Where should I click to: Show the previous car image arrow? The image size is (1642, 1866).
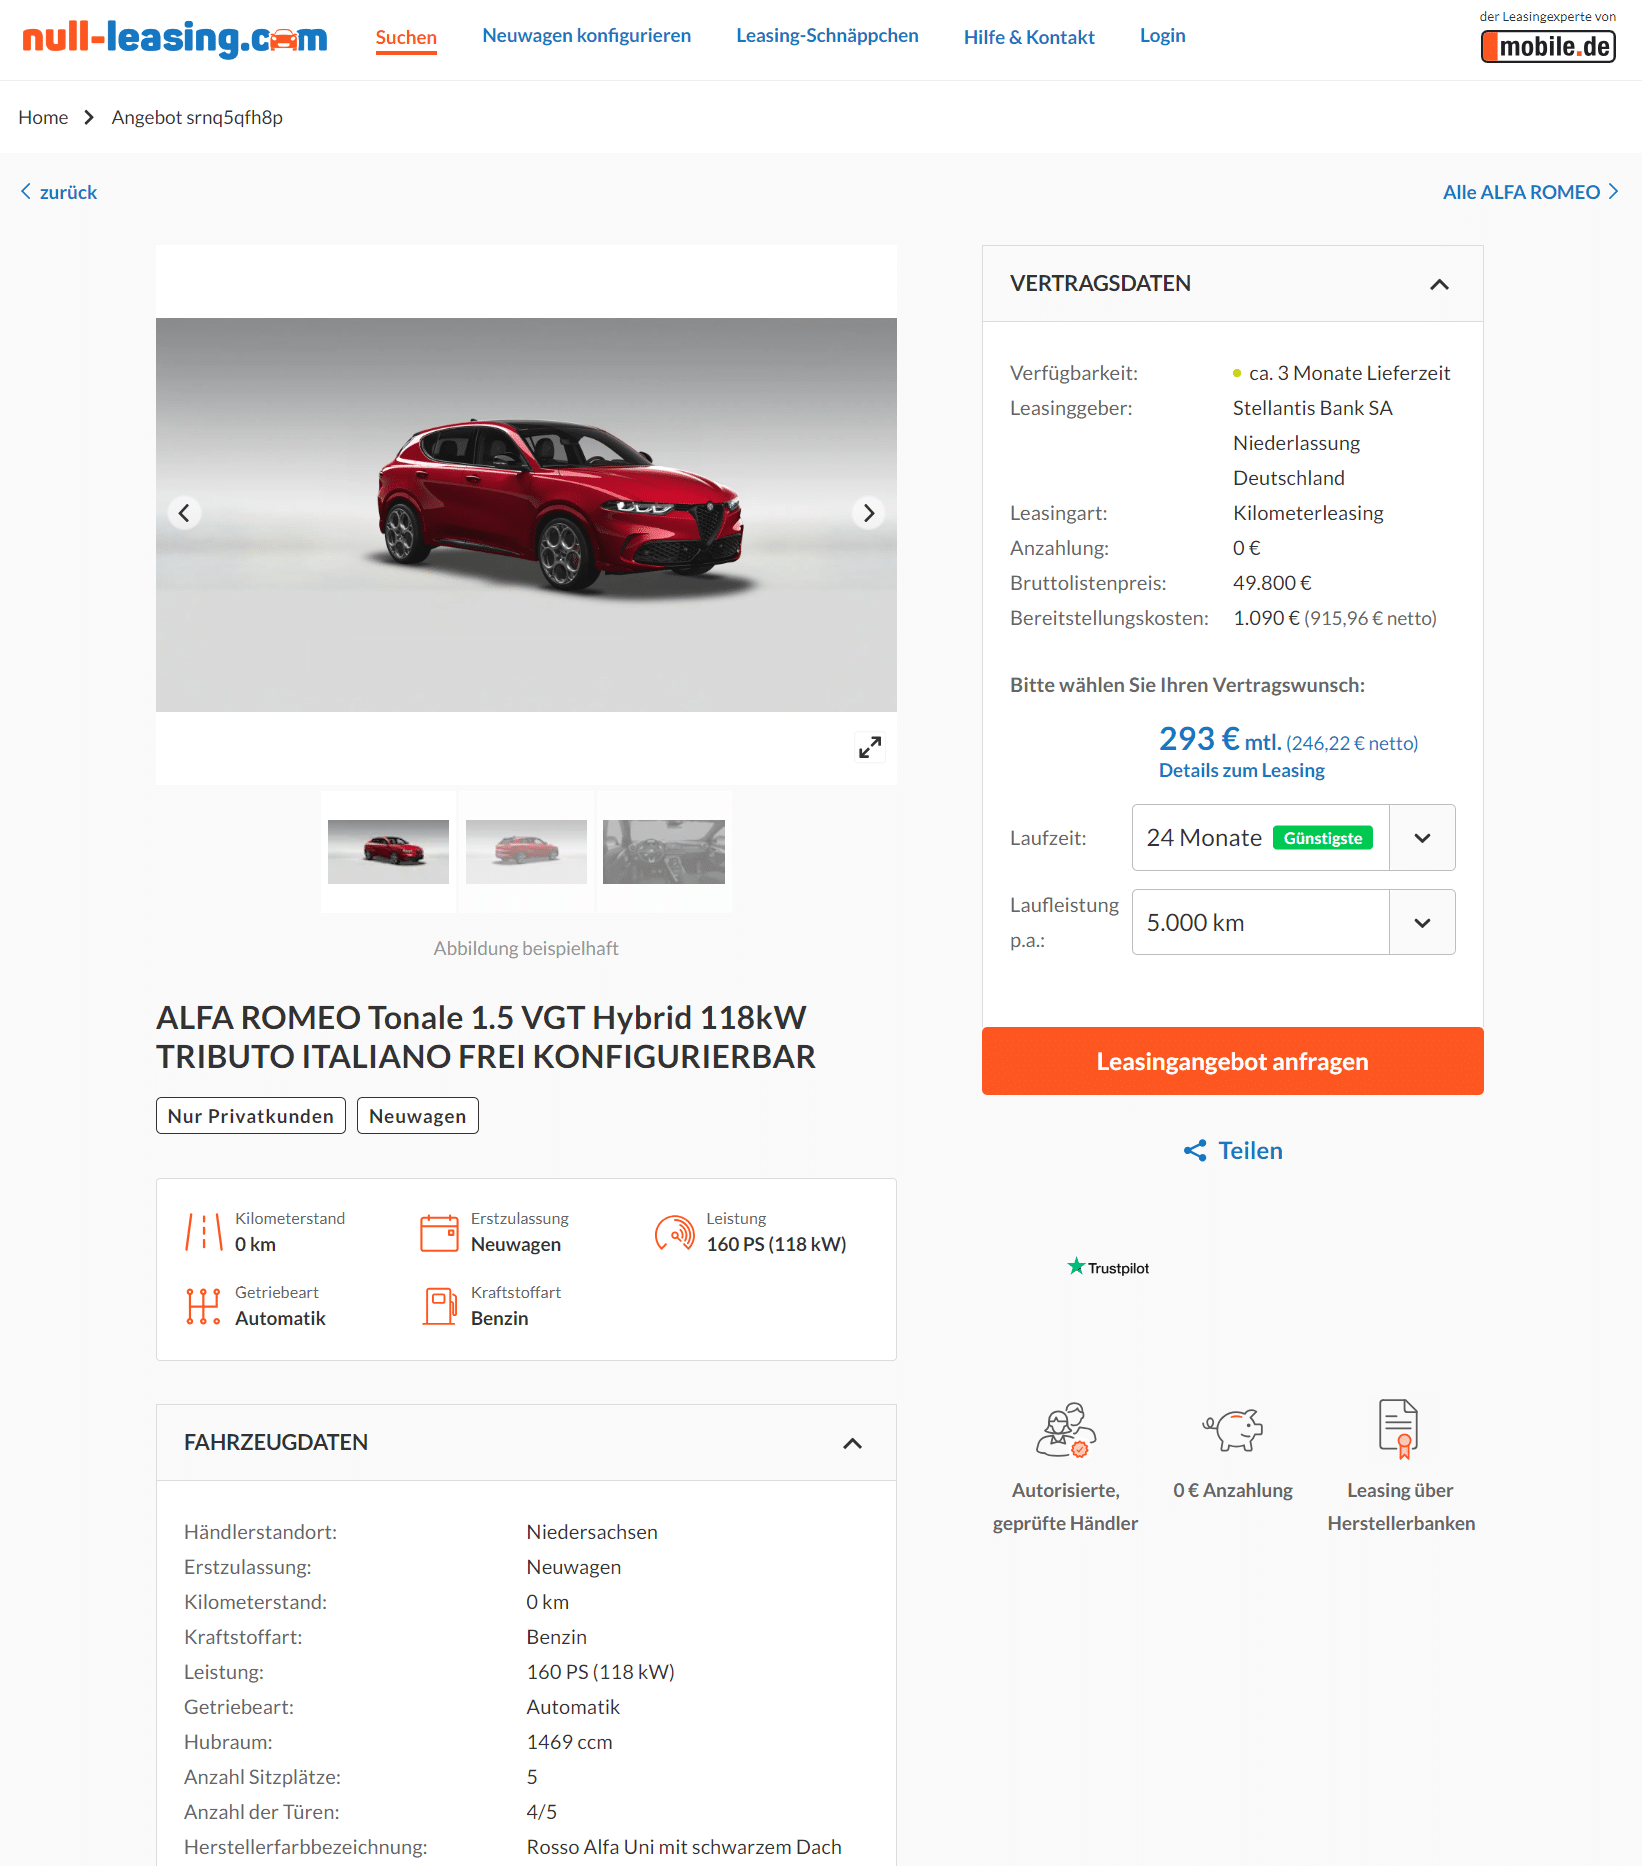184,513
